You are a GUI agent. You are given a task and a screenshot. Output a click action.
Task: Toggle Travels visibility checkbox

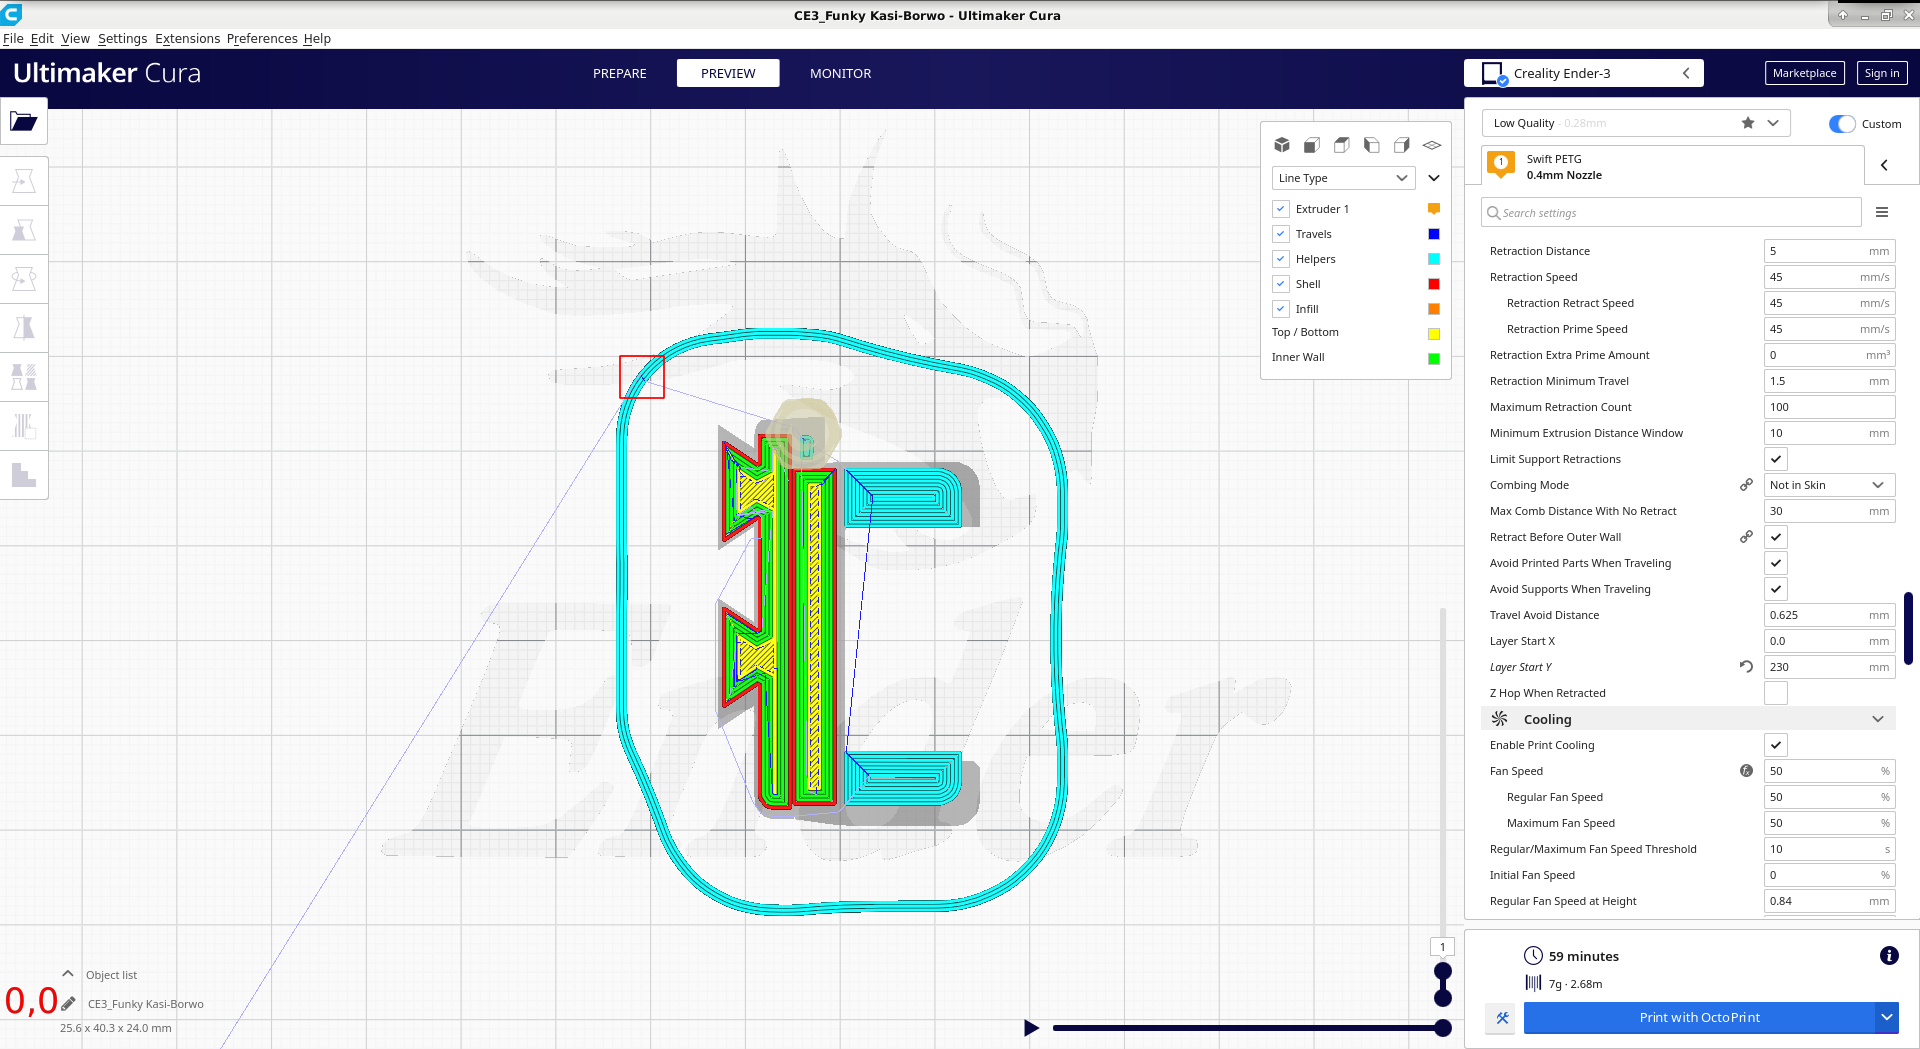1281,234
